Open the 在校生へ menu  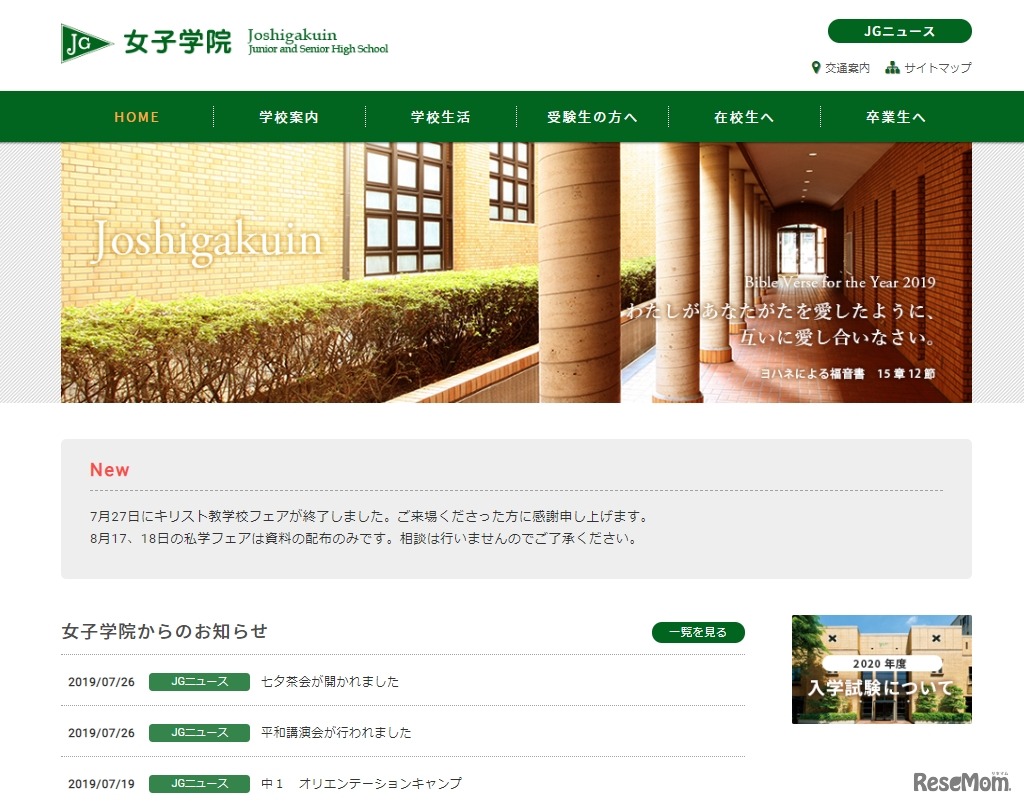pos(744,117)
